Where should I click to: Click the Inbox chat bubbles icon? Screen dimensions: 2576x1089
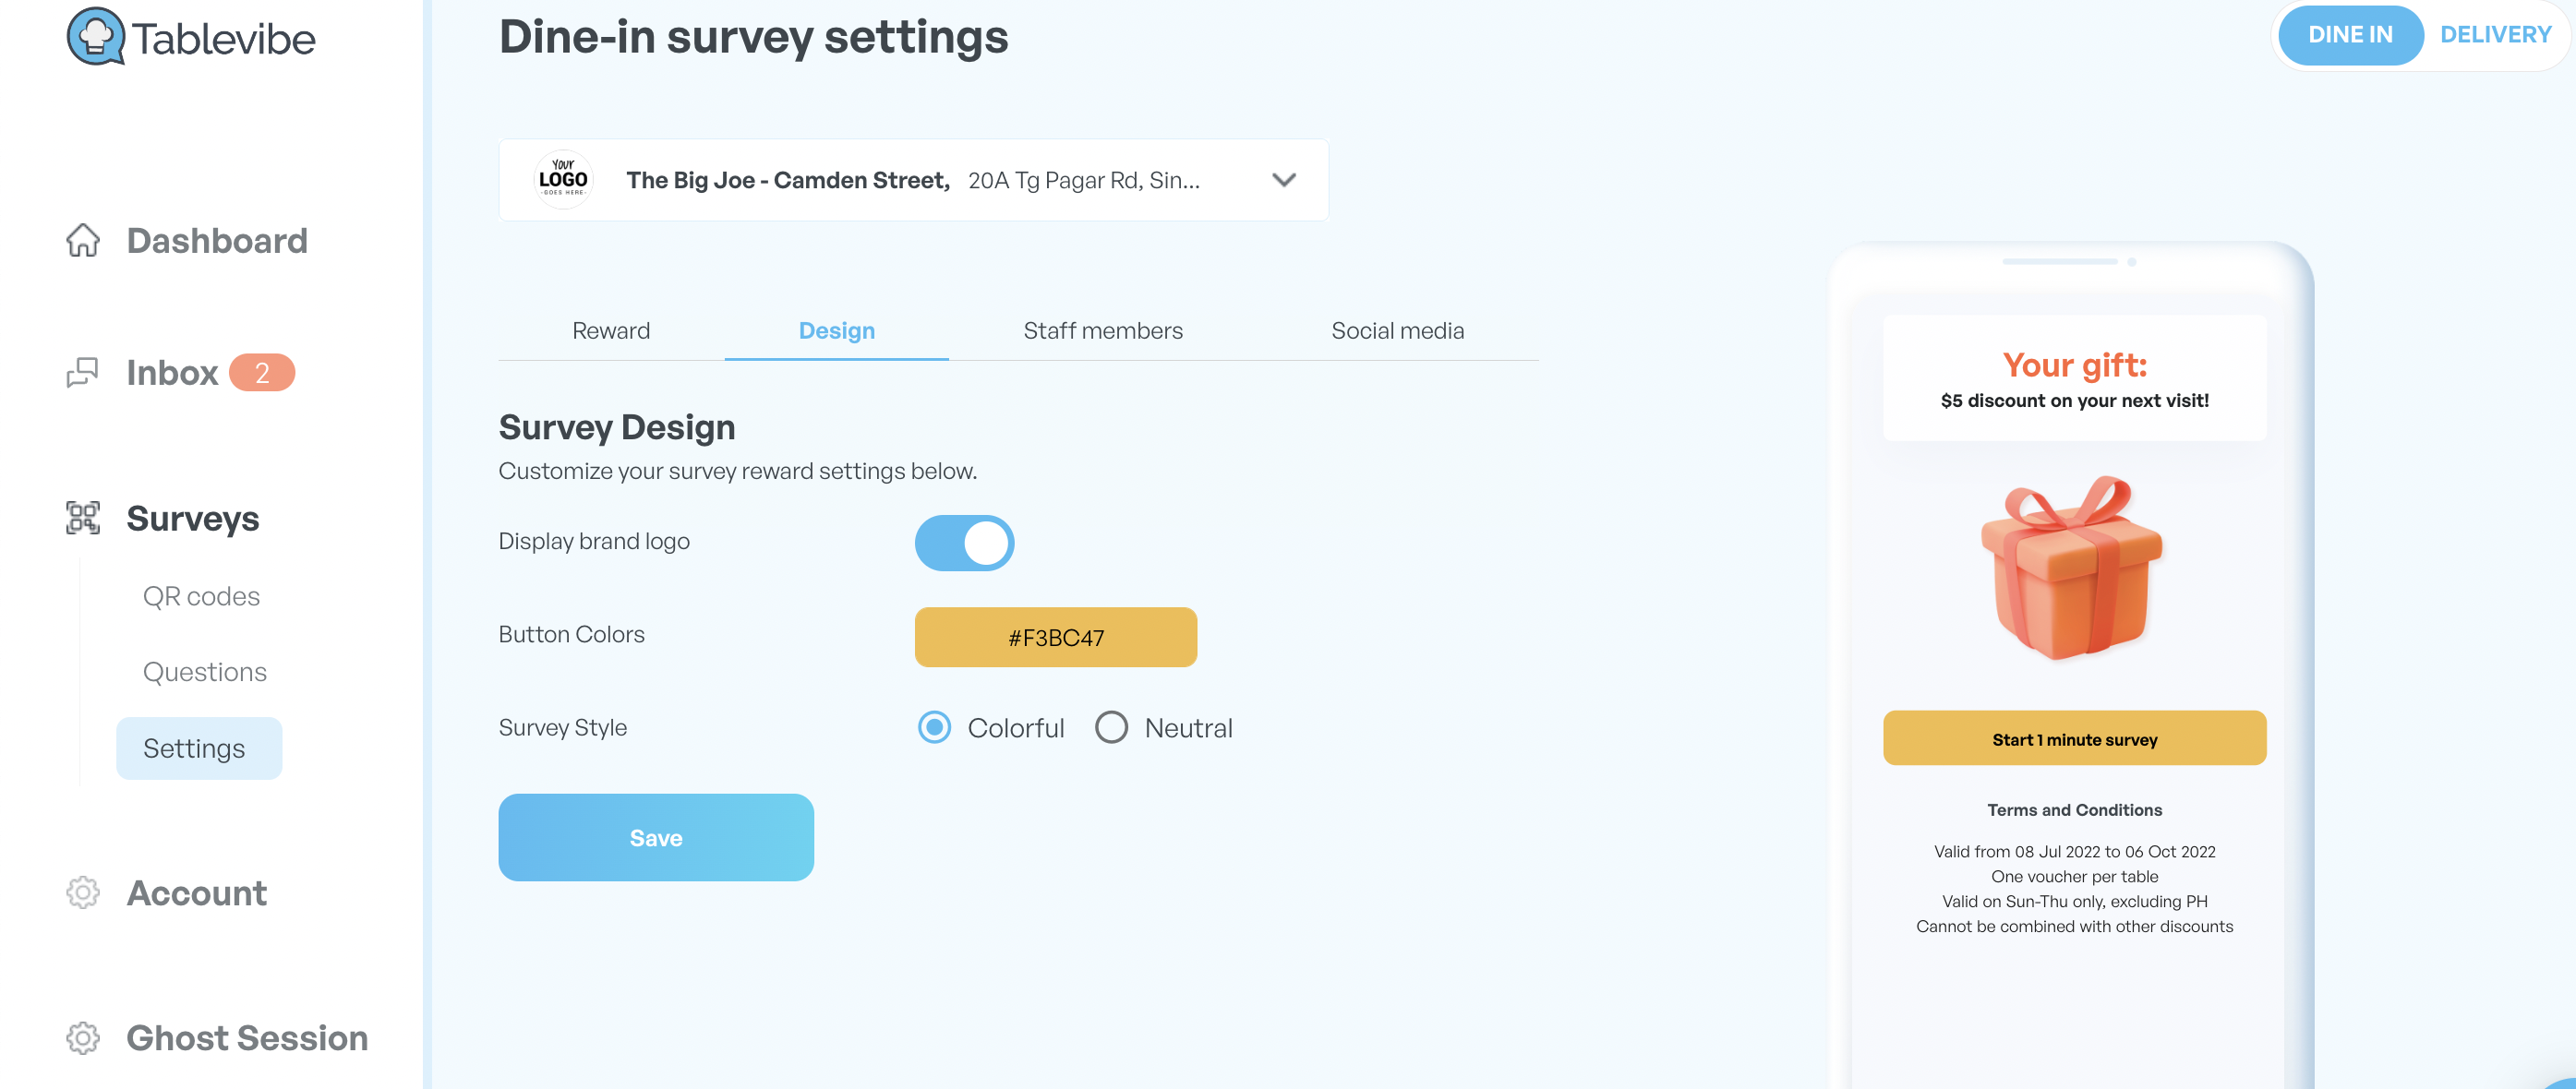83,373
